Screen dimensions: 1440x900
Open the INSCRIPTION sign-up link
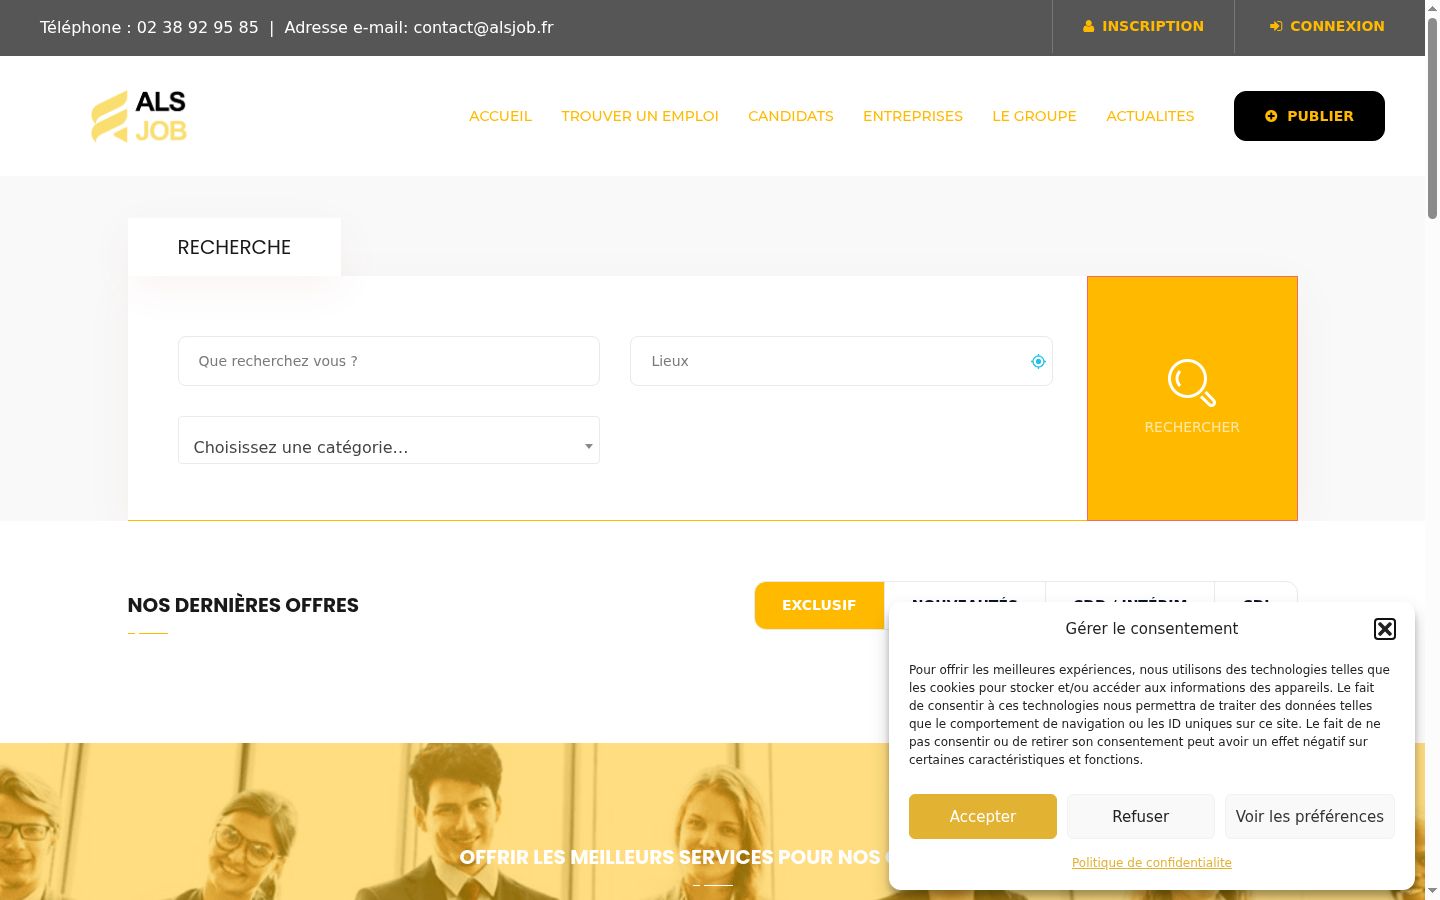click(x=1143, y=27)
